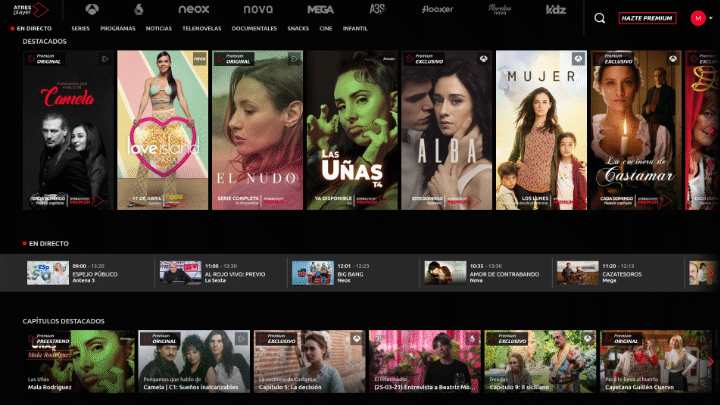Image resolution: width=720 pixels, height=405 pixels.
Task: Open the Programas menu item
Action: (x=118, y=28)
